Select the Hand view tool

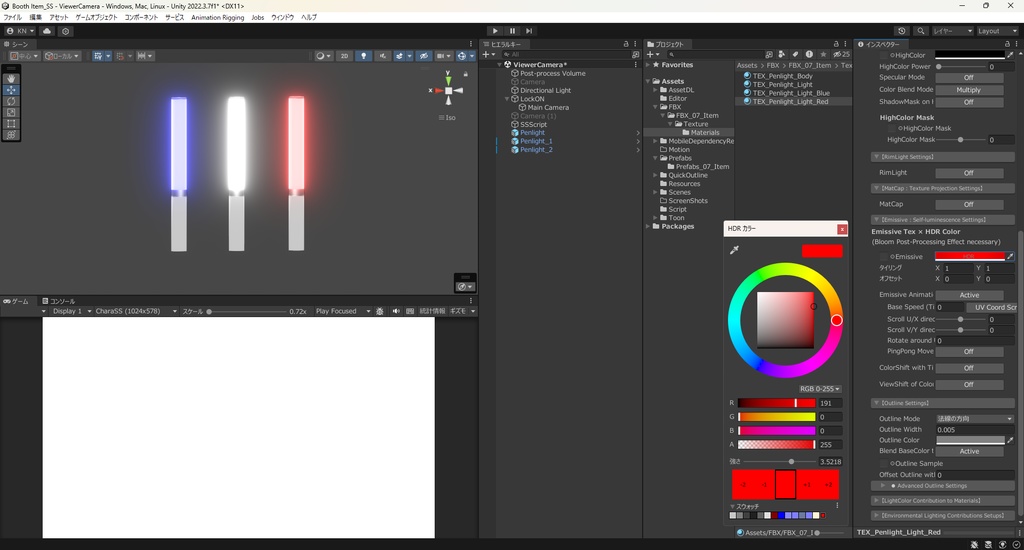pos(11,78)
